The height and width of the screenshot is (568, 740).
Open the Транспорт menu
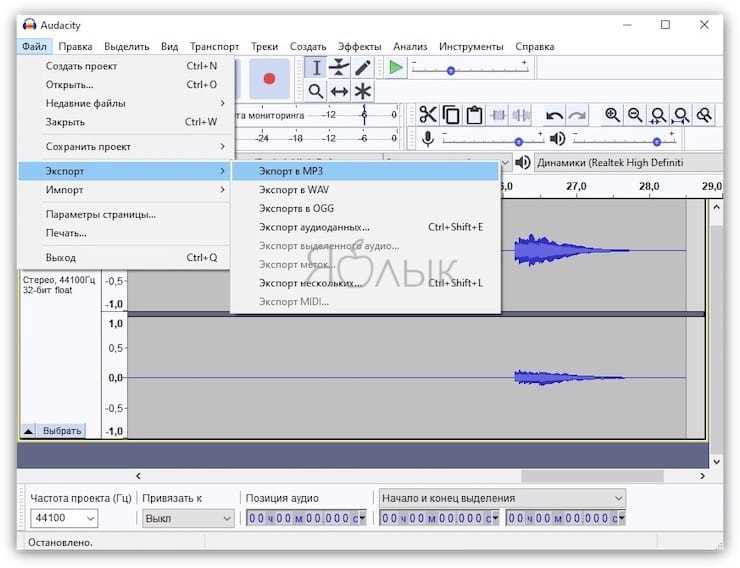tap(214, 47)
